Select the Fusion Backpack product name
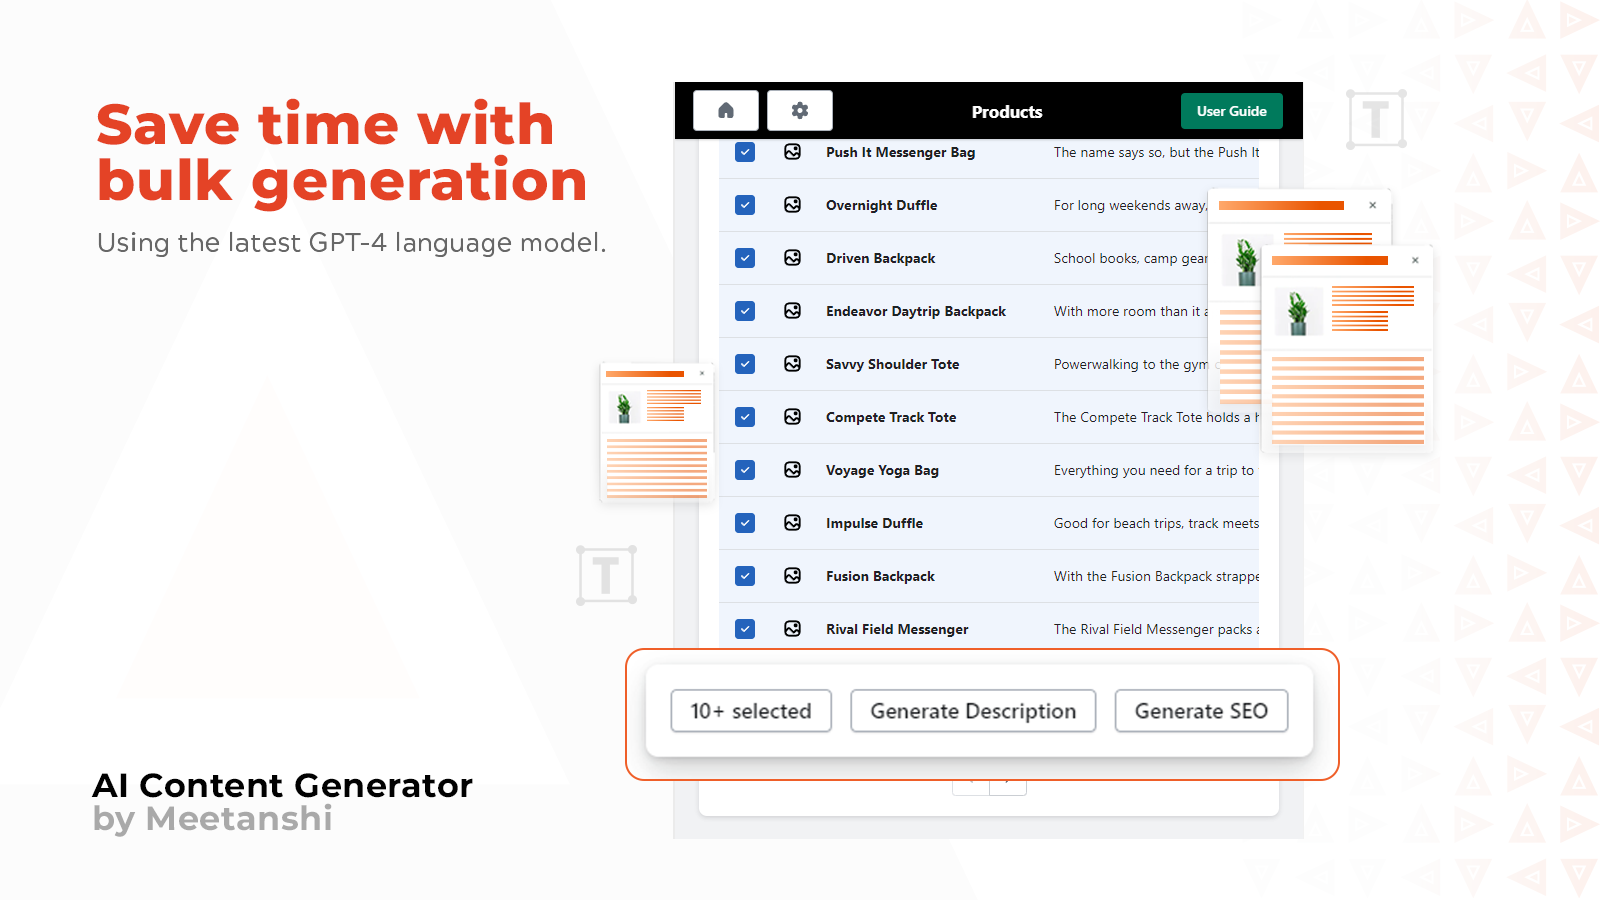1600x900 pixels. coord(881,576)
